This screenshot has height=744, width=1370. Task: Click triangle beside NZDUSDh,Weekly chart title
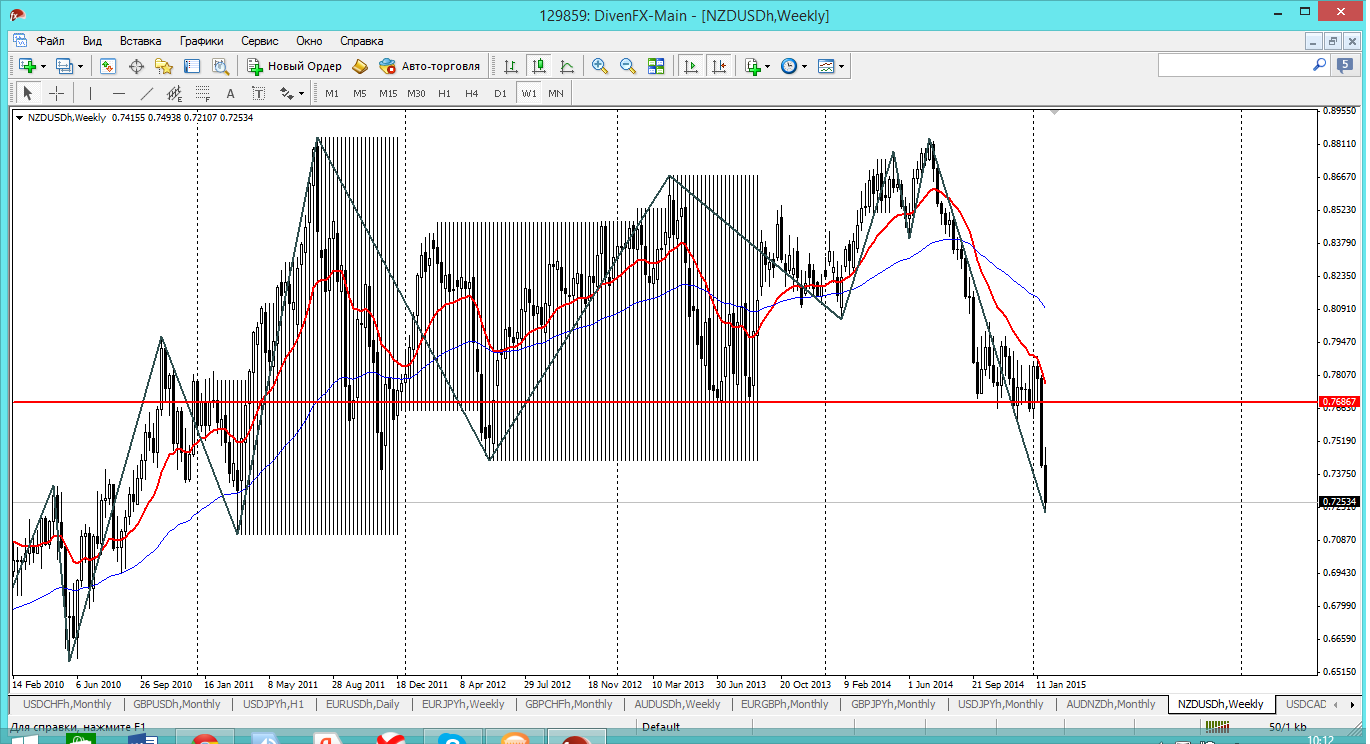[x=20, y=118]
